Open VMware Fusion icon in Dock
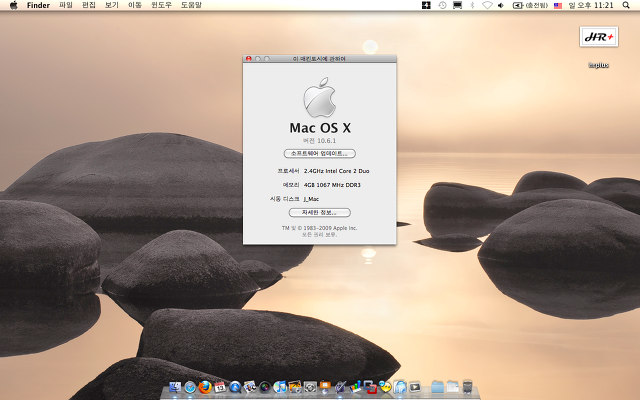 click(x=370, y=387)
